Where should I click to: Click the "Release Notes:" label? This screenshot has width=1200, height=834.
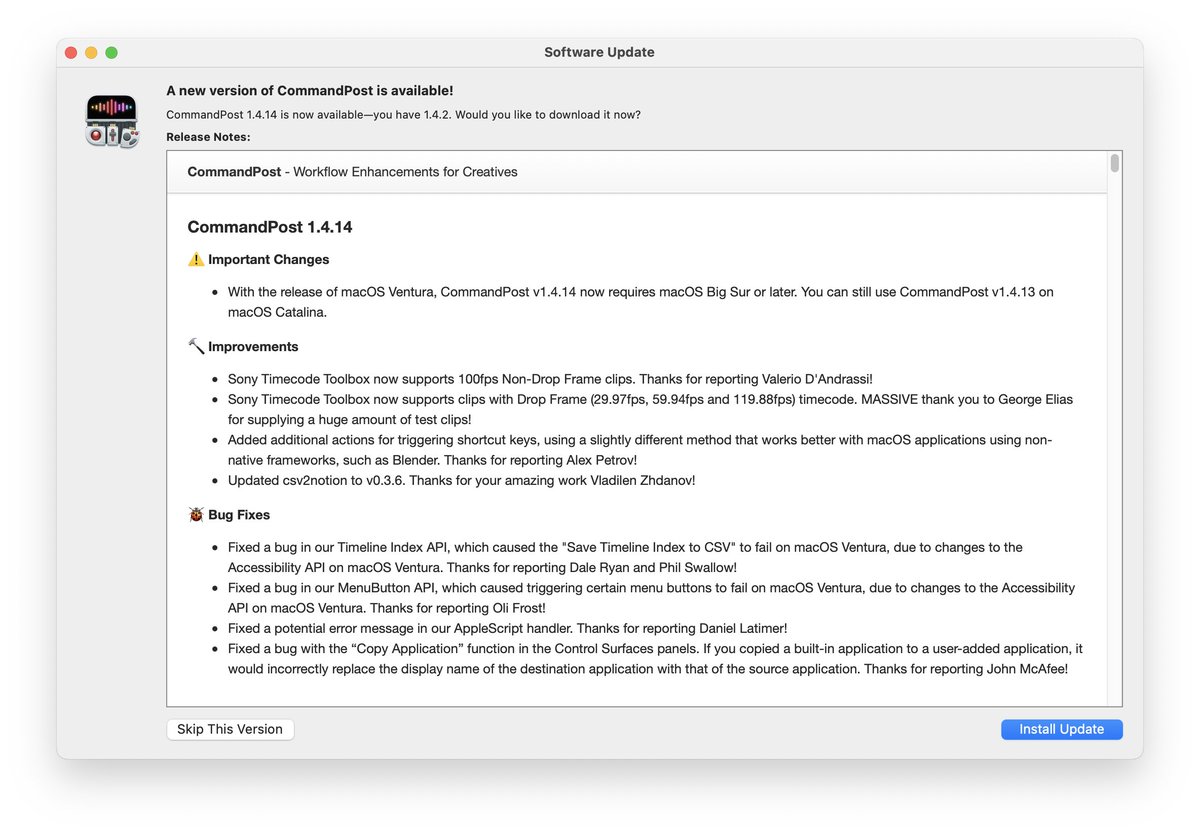(x=208, y=136)
